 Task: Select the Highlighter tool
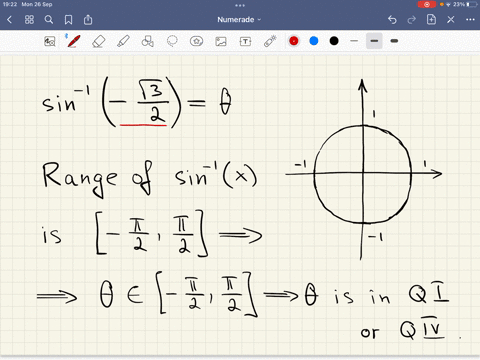tap(123, 41)
